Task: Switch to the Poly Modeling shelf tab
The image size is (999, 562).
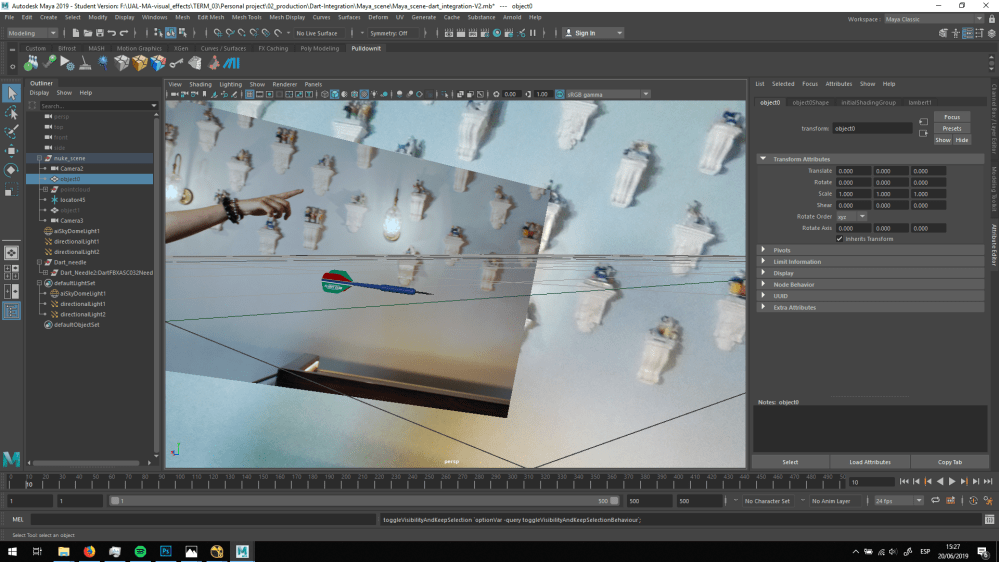Action: (319, 48)
